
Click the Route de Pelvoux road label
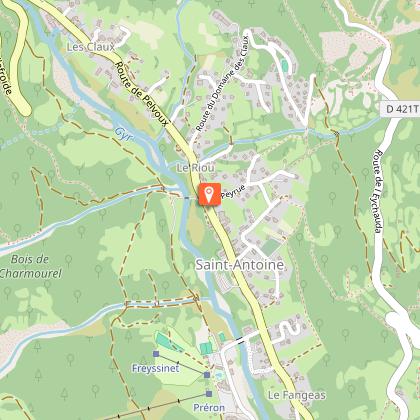(142, 94)
